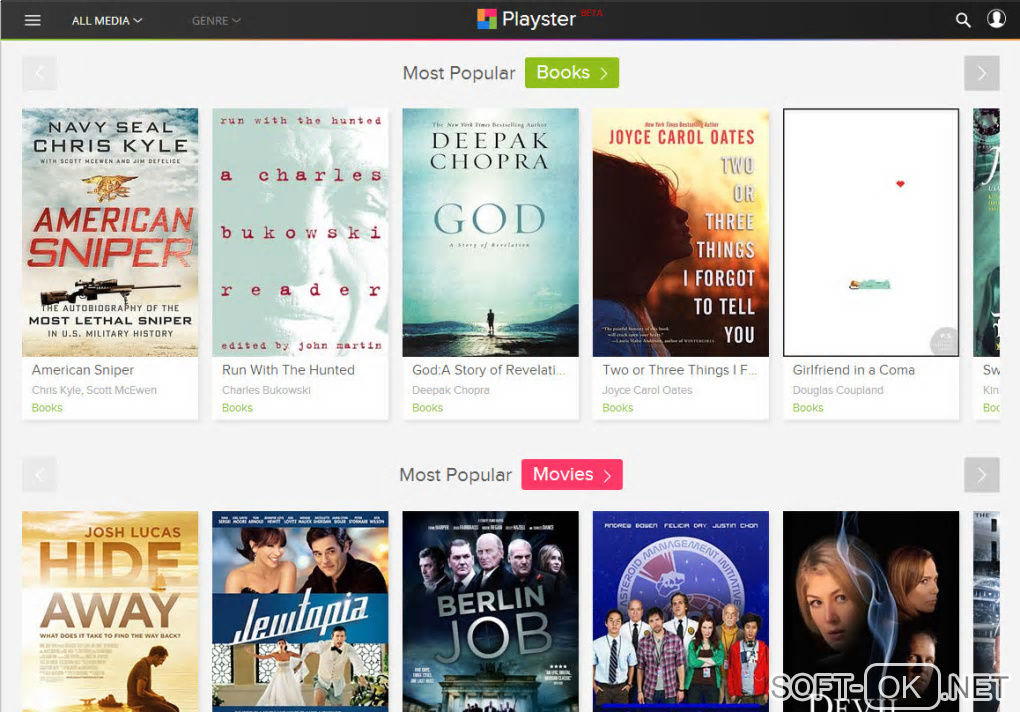
Task: Click Books tag under Deepak Chopra
Action: click(427, 408)
